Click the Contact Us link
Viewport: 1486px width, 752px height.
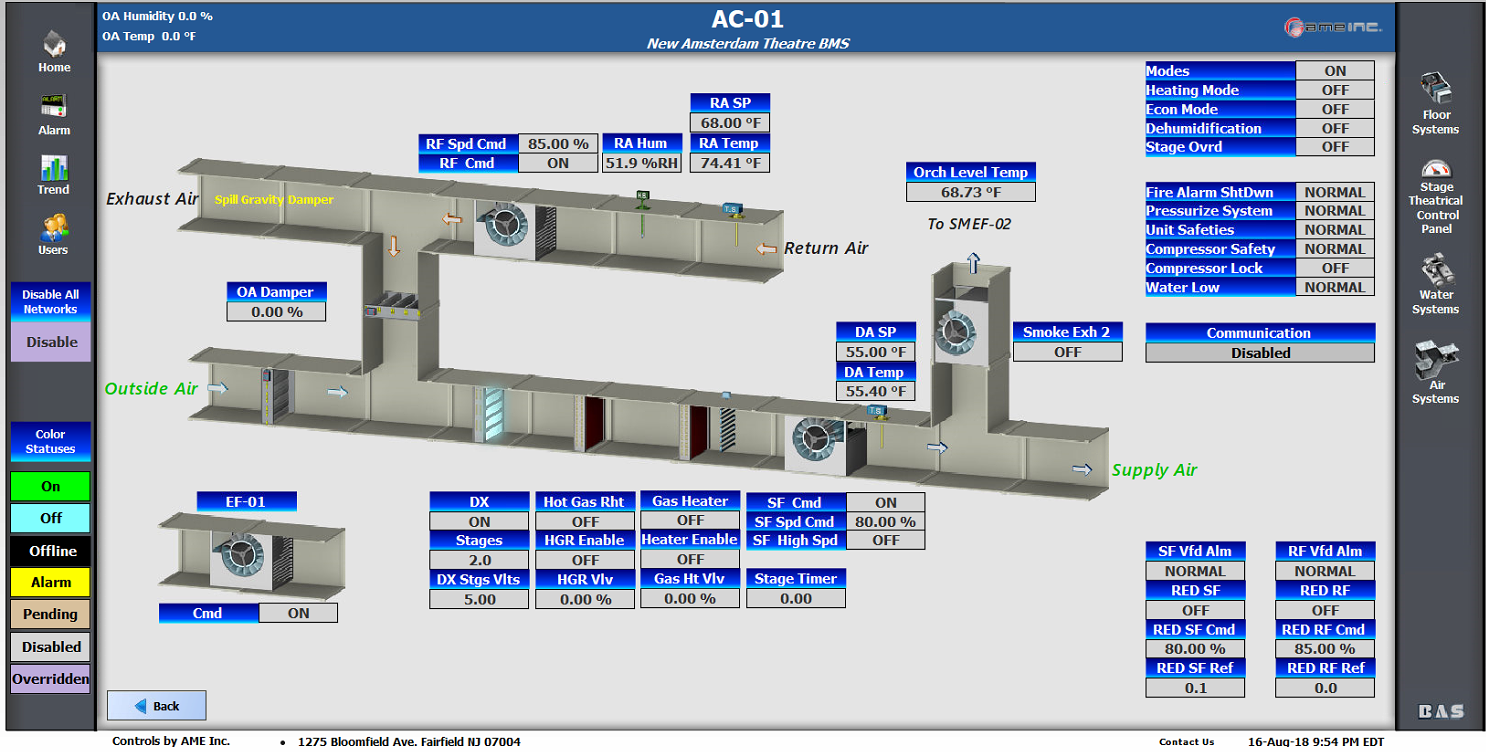[1186, 742]
